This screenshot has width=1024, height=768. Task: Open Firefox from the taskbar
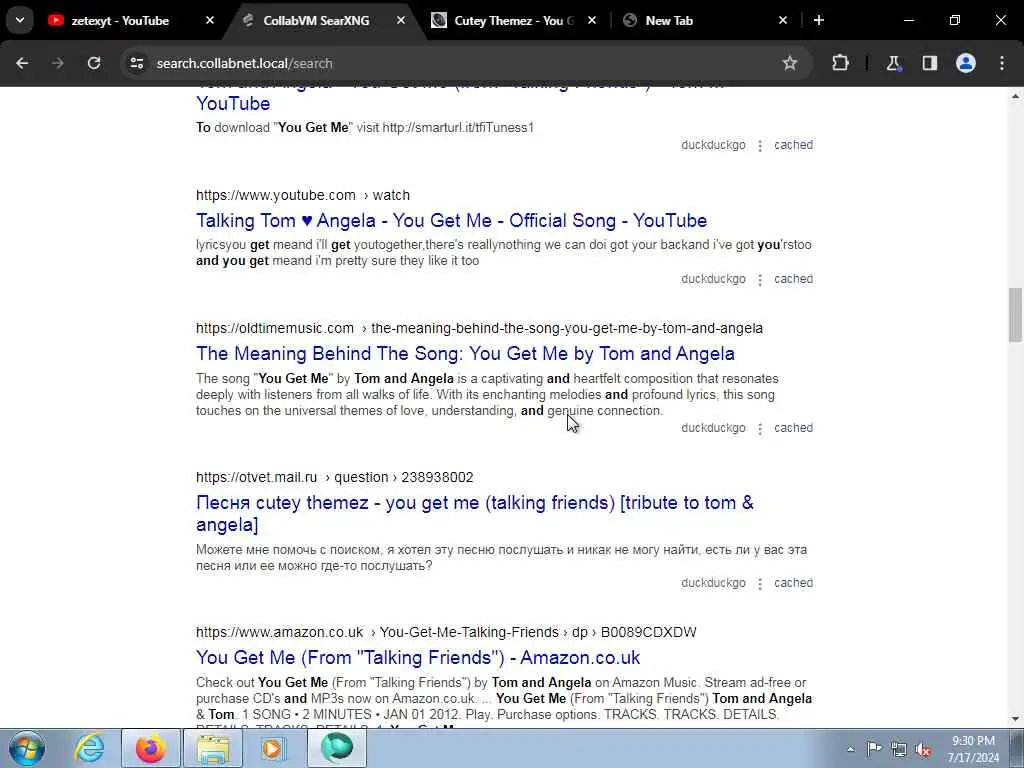pyautogui.click(x=151, y=748)
